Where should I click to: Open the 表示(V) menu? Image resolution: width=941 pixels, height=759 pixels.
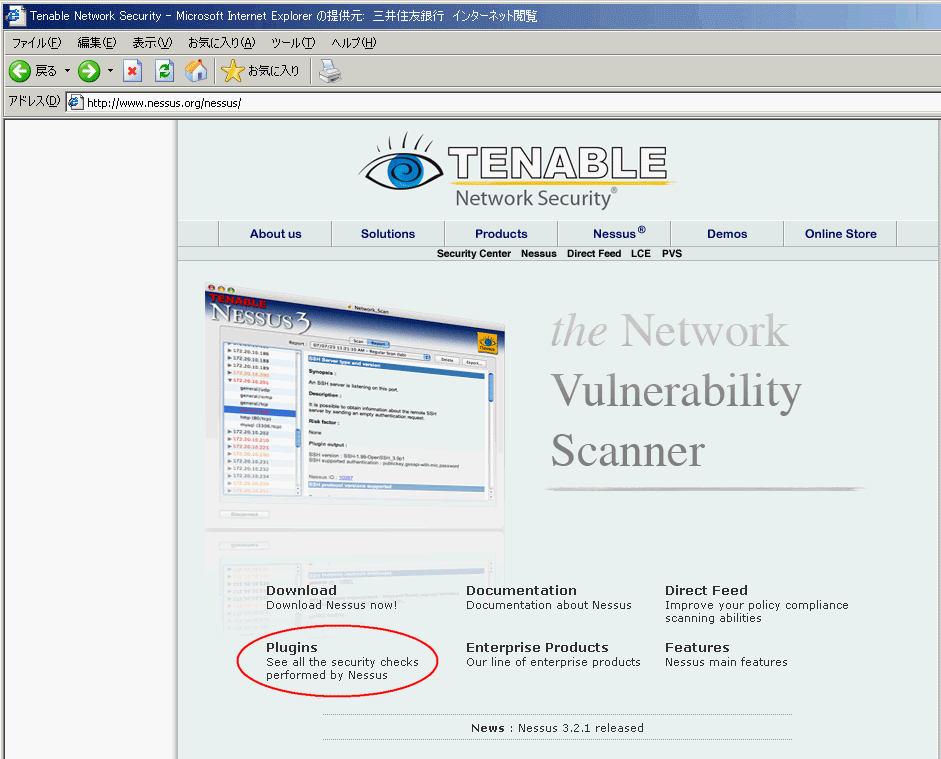pos(152,43)
